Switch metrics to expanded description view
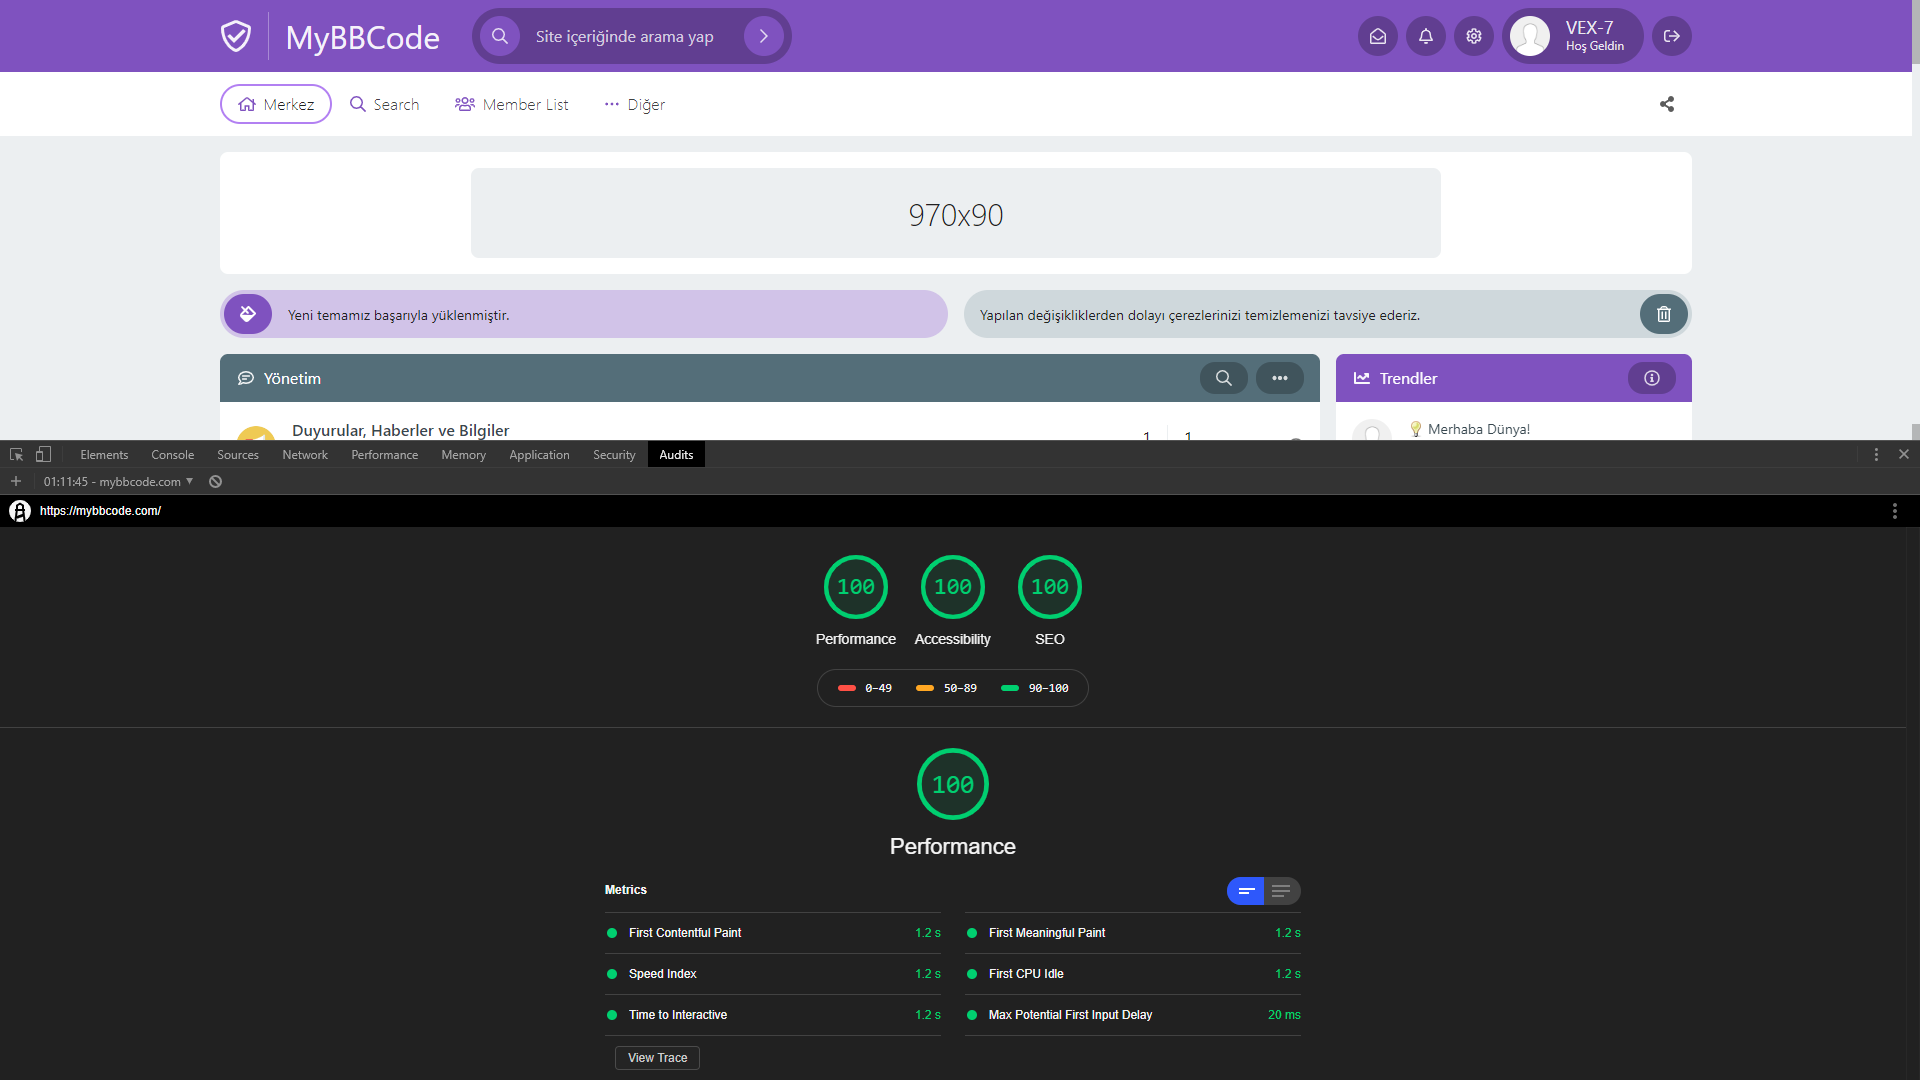 [1281, 891]
